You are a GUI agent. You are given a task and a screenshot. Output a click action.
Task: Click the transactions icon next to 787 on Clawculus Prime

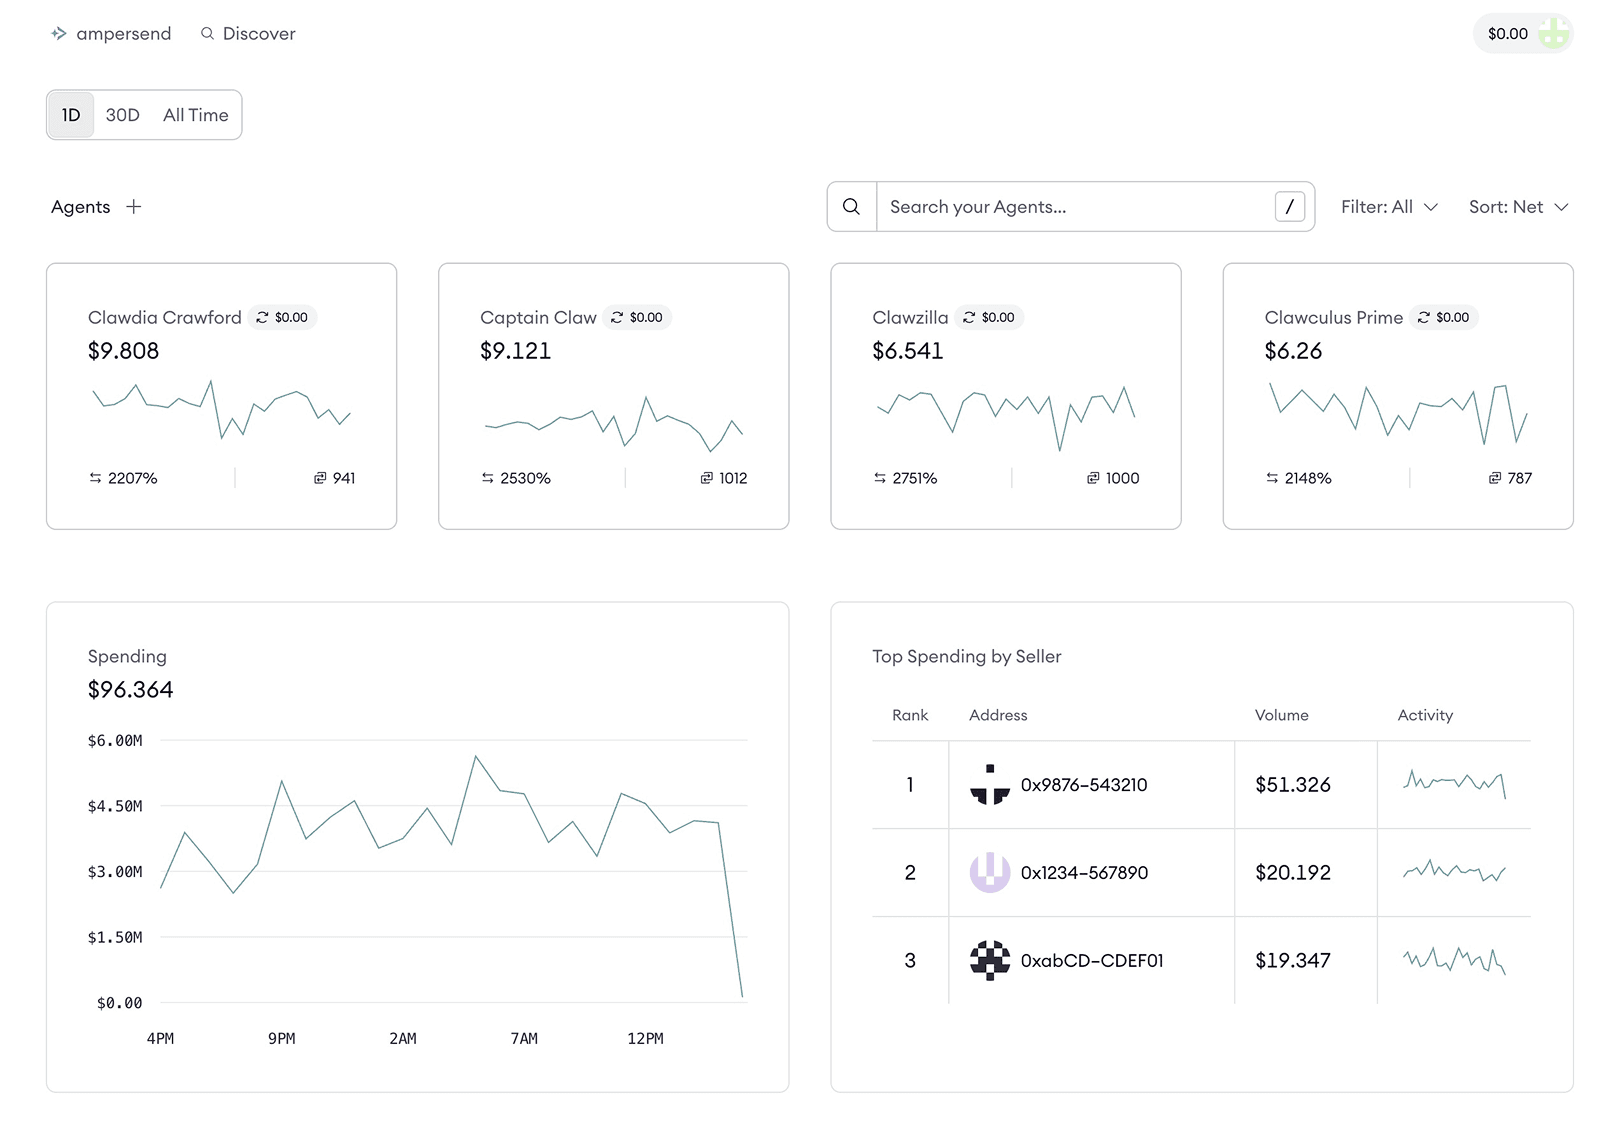pos(1493,478)
